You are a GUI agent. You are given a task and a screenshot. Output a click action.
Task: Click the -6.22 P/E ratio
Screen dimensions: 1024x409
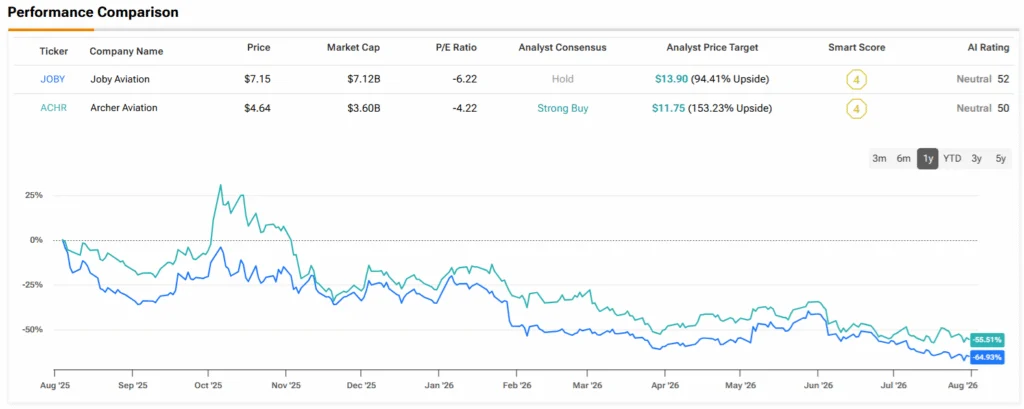(464, 79)
